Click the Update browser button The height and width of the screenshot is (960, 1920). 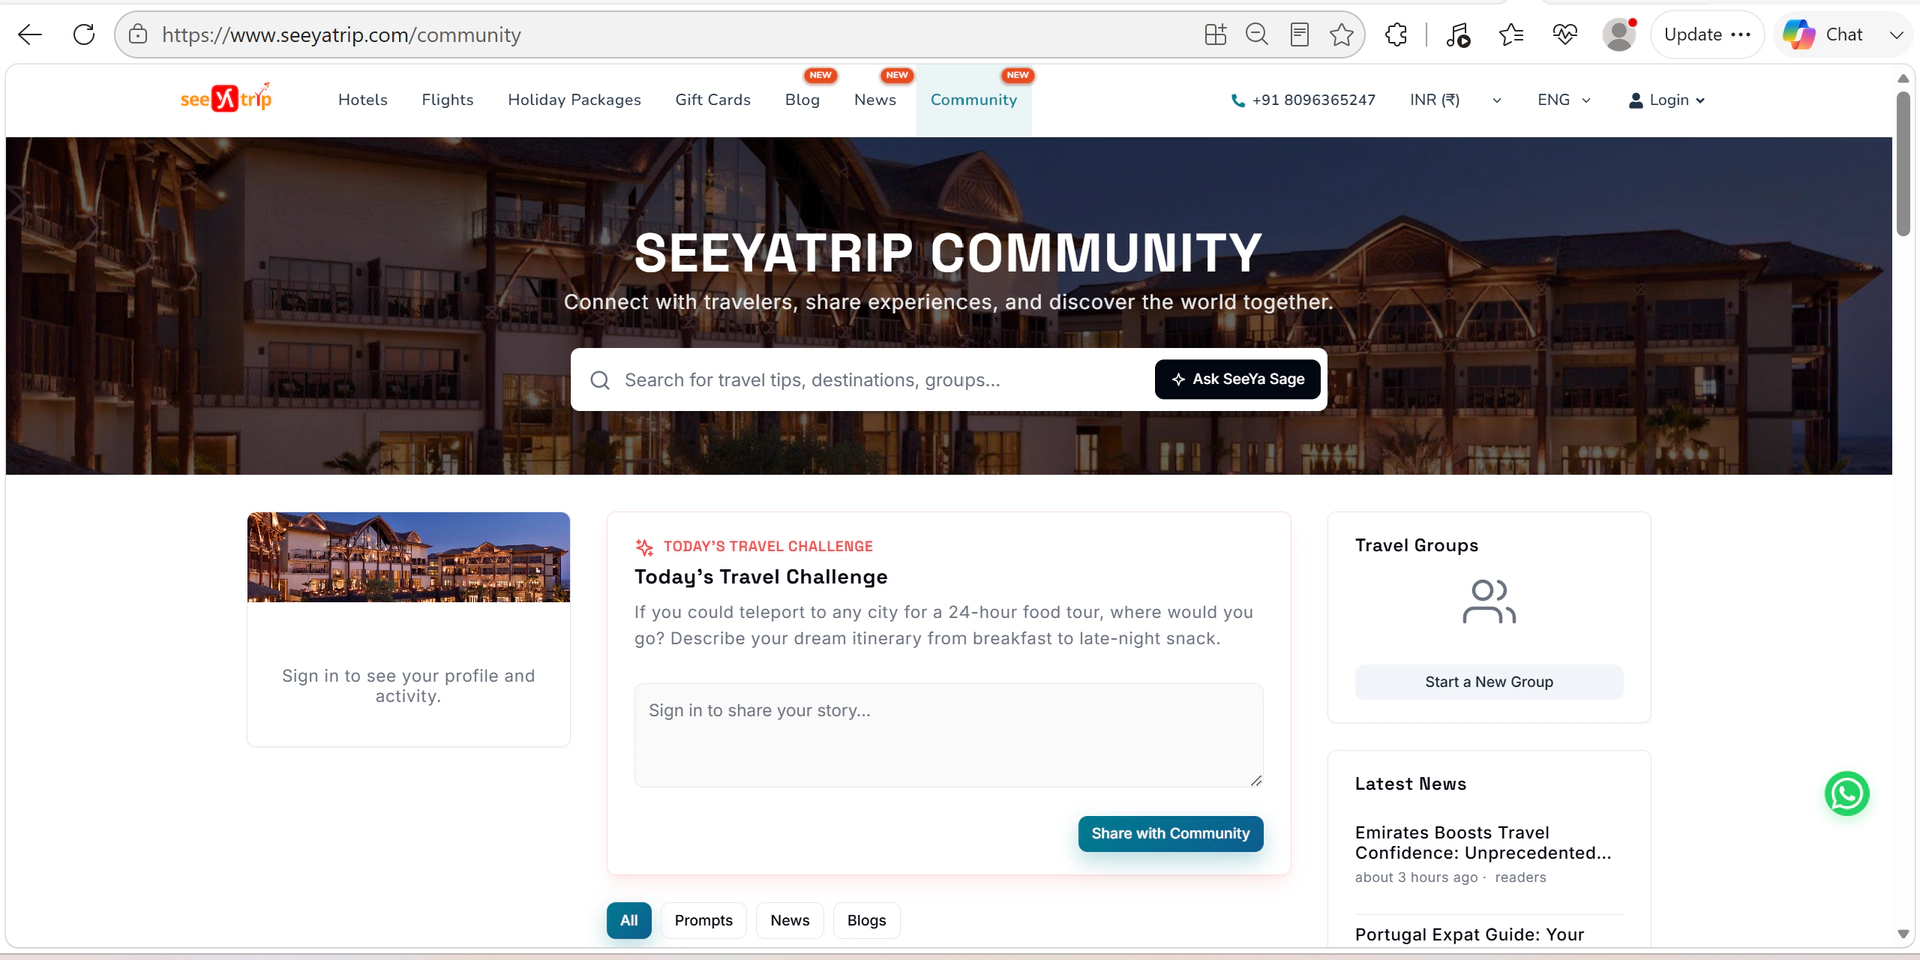[x=1707, y=35]
